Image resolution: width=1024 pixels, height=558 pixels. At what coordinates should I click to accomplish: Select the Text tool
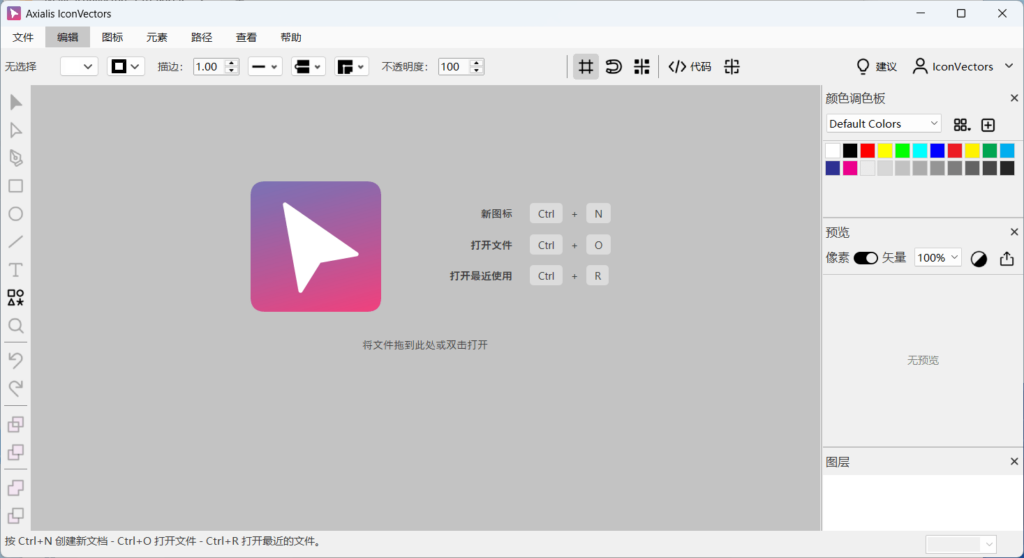click(16, 270)
